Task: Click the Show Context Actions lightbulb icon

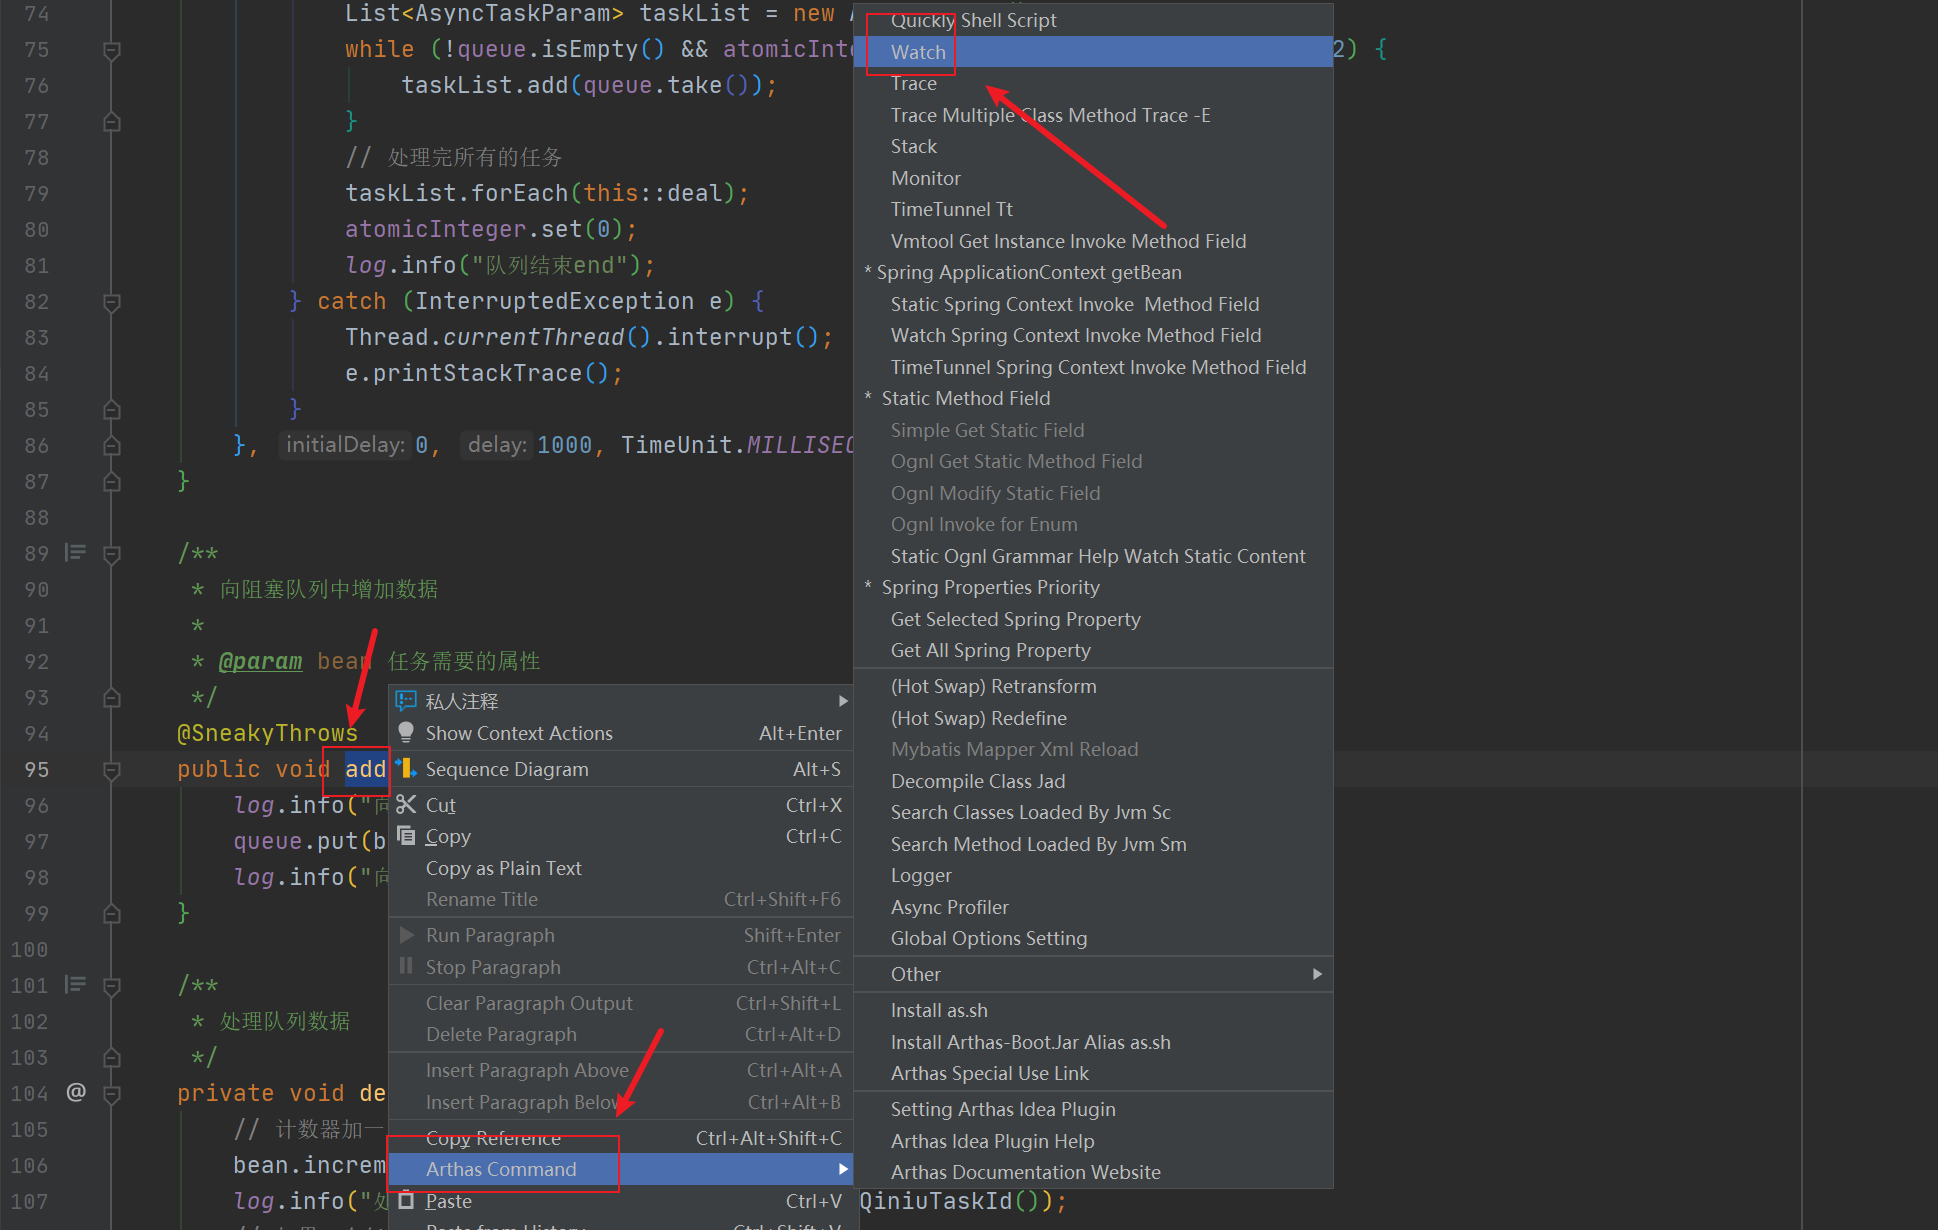Action: click(406, 733)
